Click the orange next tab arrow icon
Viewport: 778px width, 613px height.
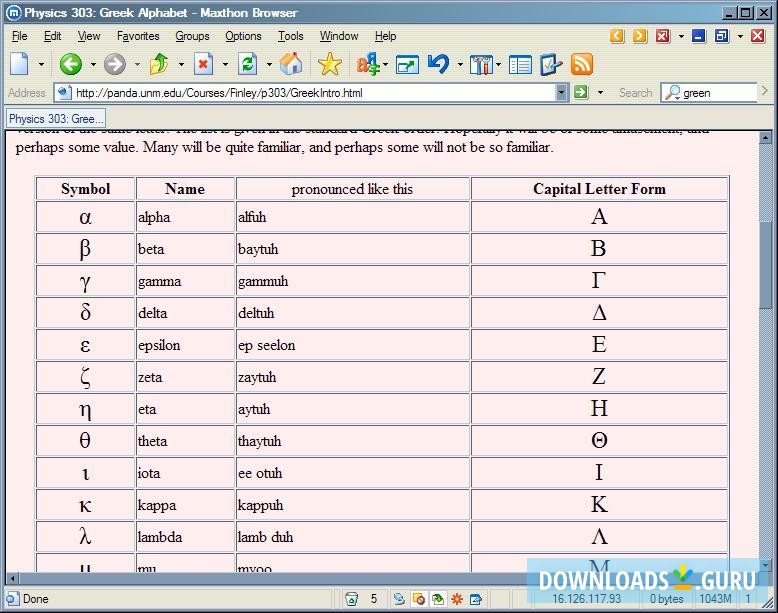(640, 36)
